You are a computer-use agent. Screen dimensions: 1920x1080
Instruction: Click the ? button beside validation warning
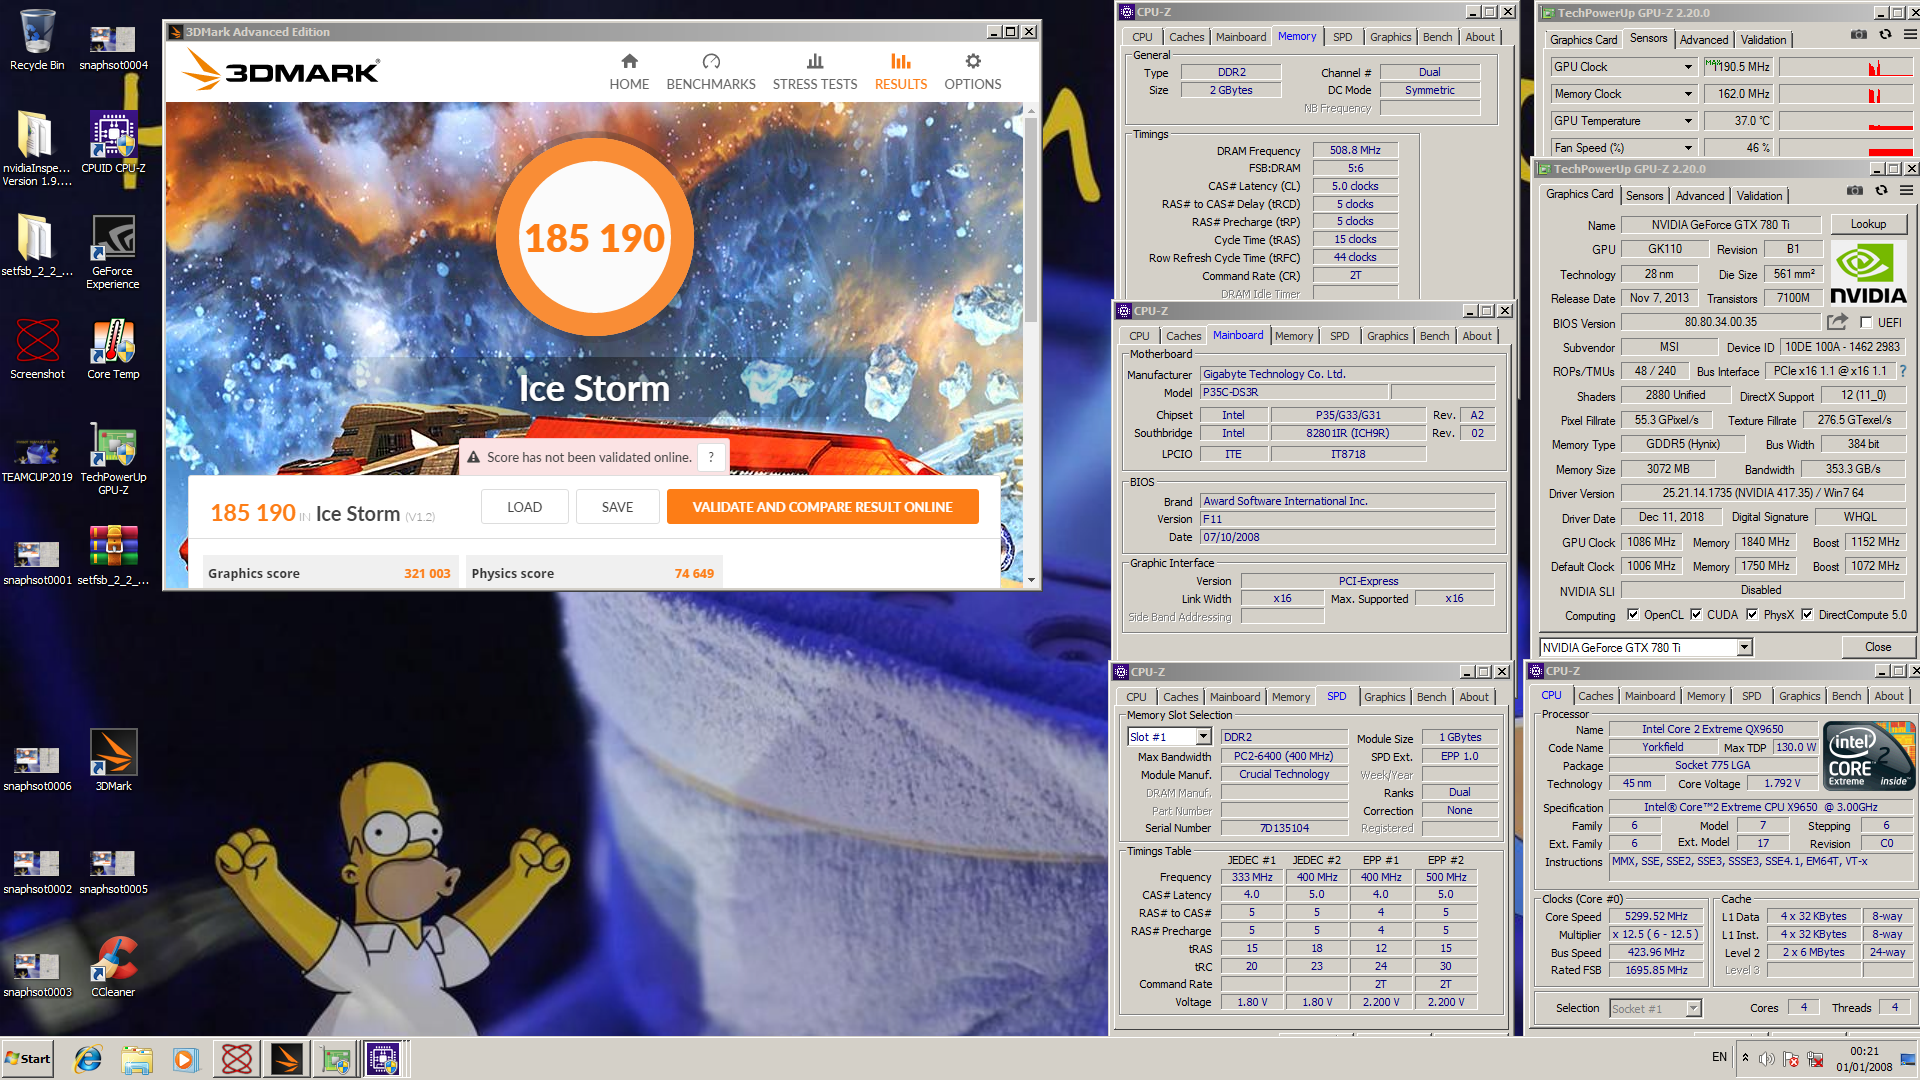click(711, 457)
